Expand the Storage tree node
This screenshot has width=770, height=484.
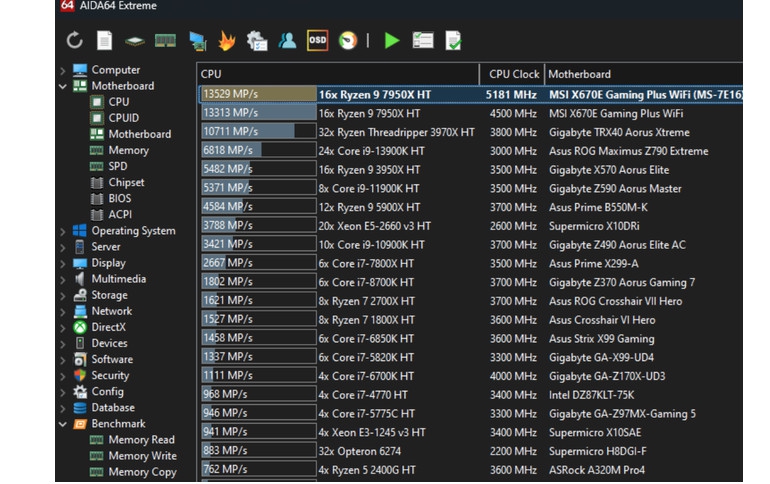pyautogui.click(x=63, y=296)
